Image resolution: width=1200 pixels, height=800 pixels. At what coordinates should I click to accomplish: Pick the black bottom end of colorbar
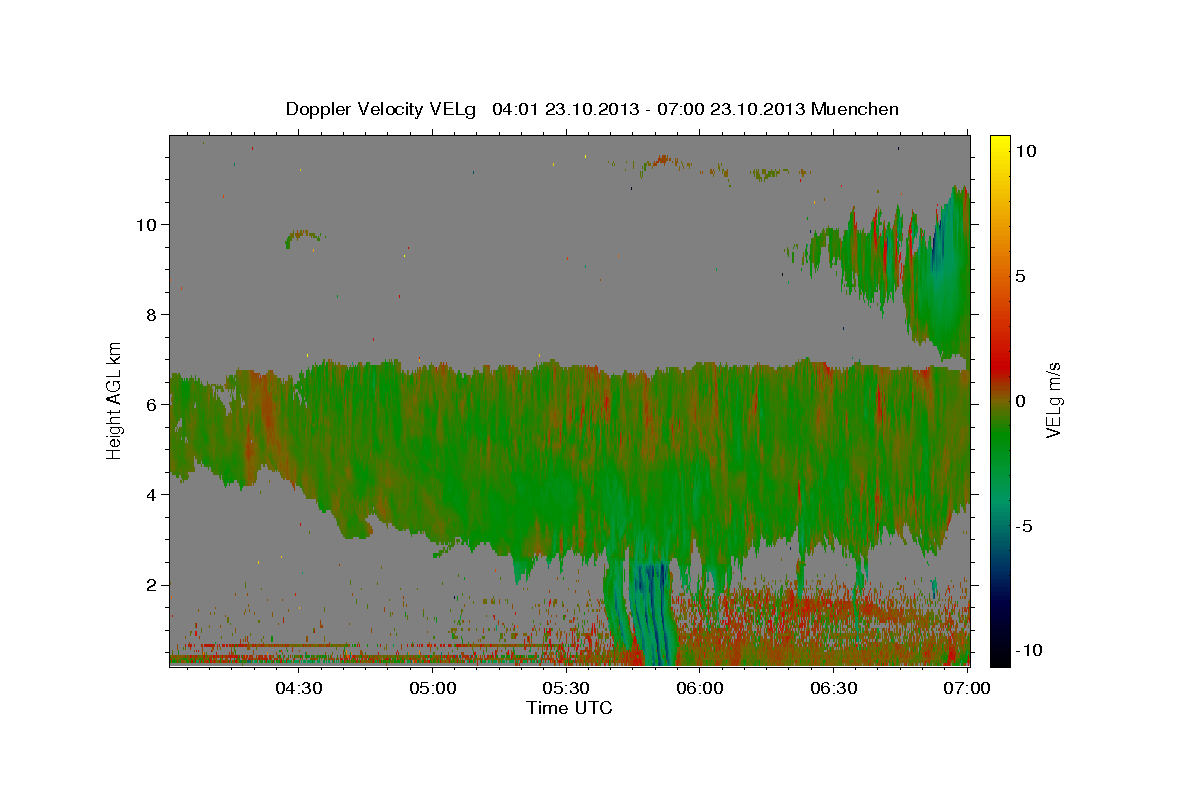click(1000, 657)
